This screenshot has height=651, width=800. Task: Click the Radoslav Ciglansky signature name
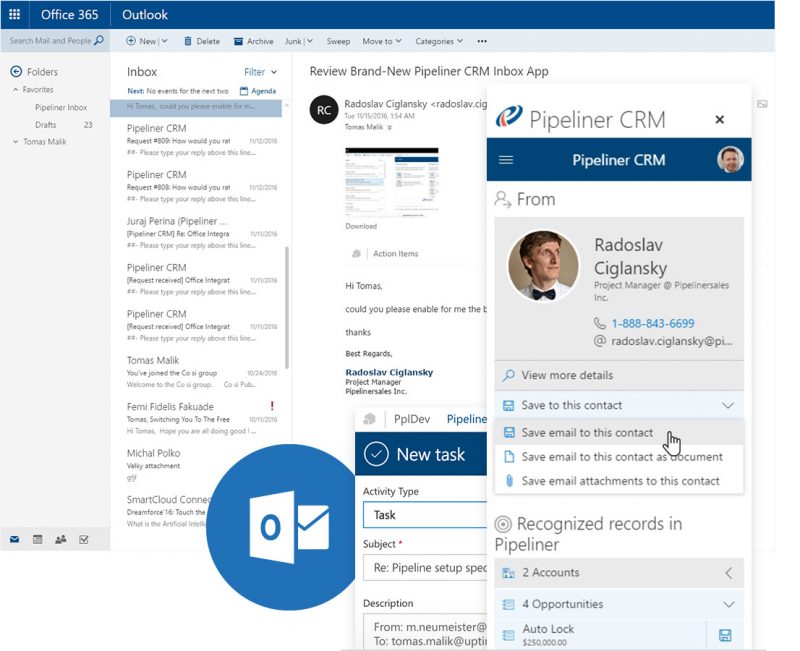point(389,372)
